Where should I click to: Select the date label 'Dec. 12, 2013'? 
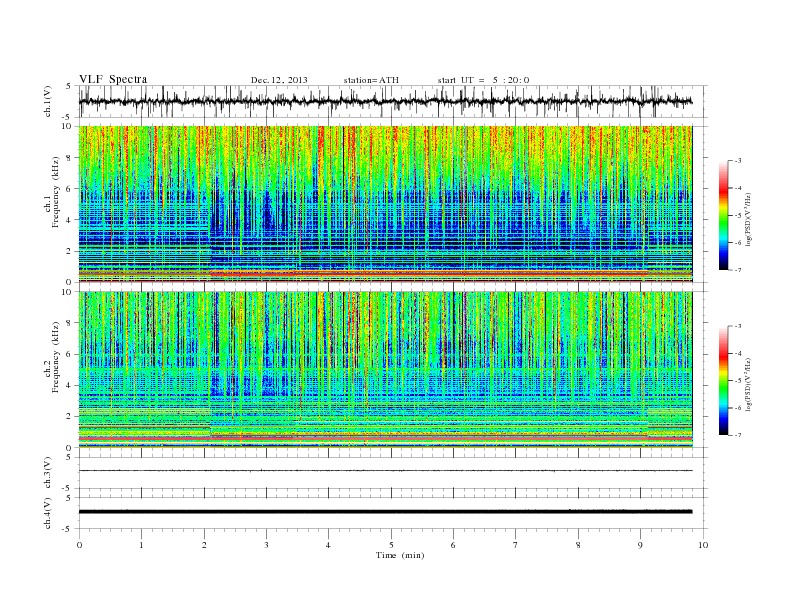(x=279, y=80)
